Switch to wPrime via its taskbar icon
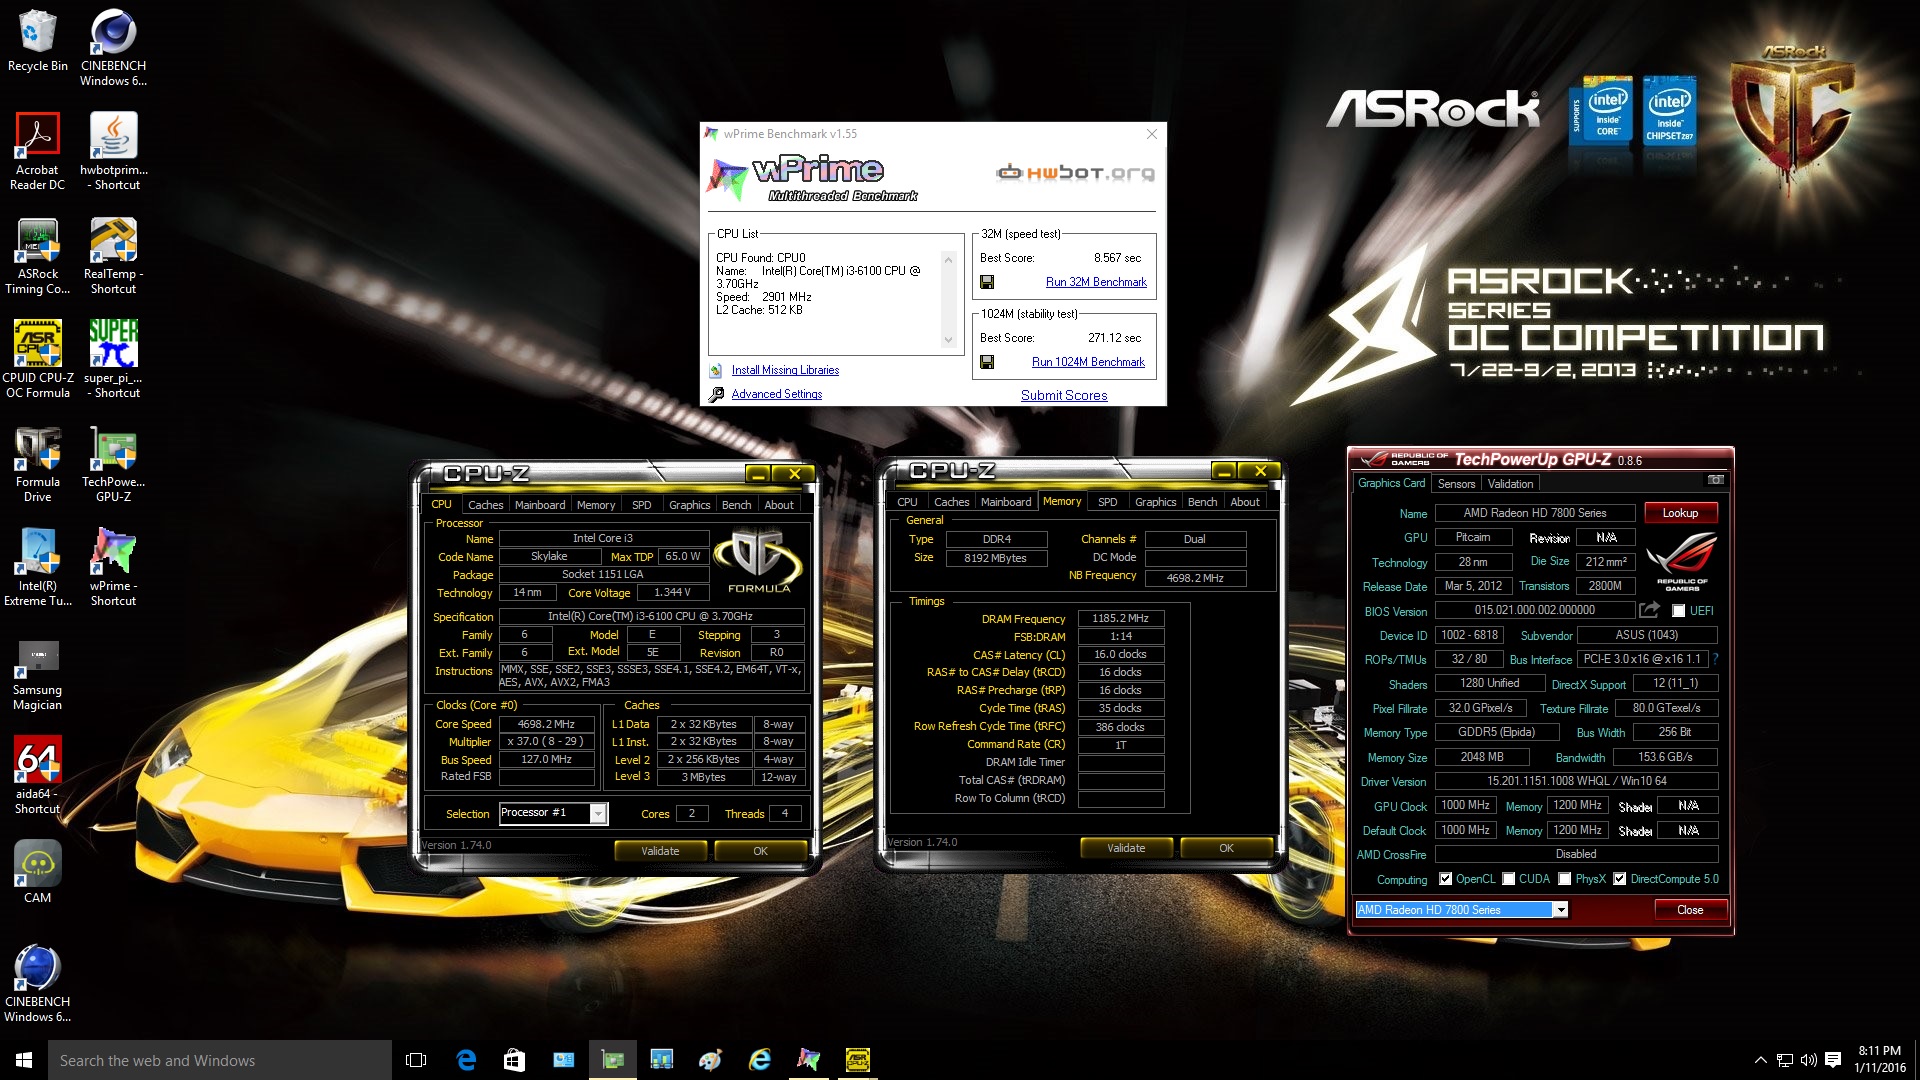Viewport: 1920px width, 1080px height. (x=809, y=1060)
